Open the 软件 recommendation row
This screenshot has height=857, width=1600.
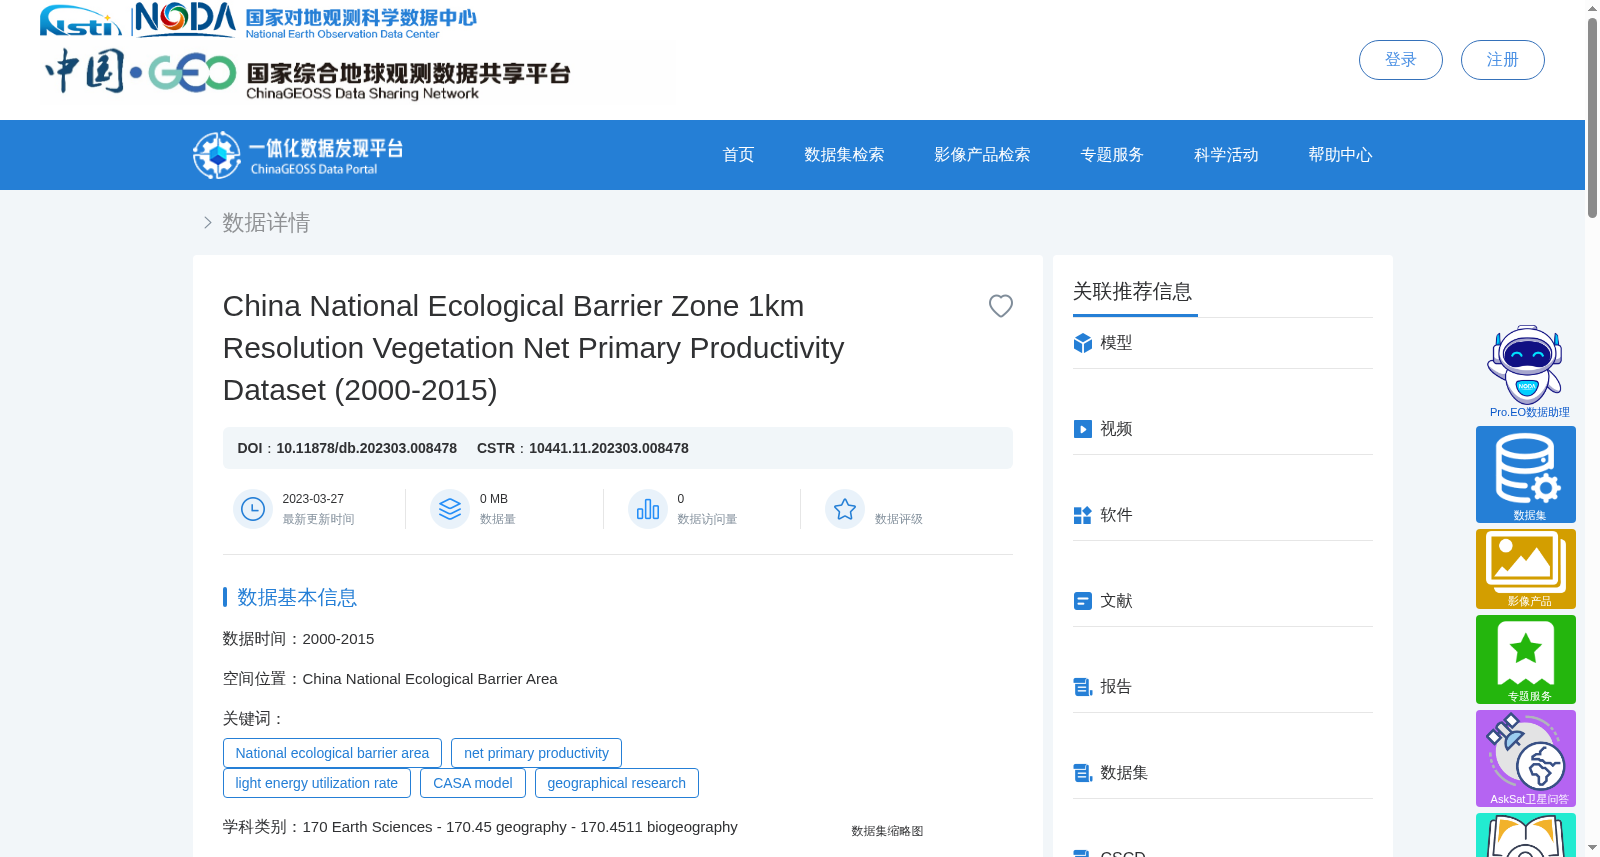(x=1223, y=515)
